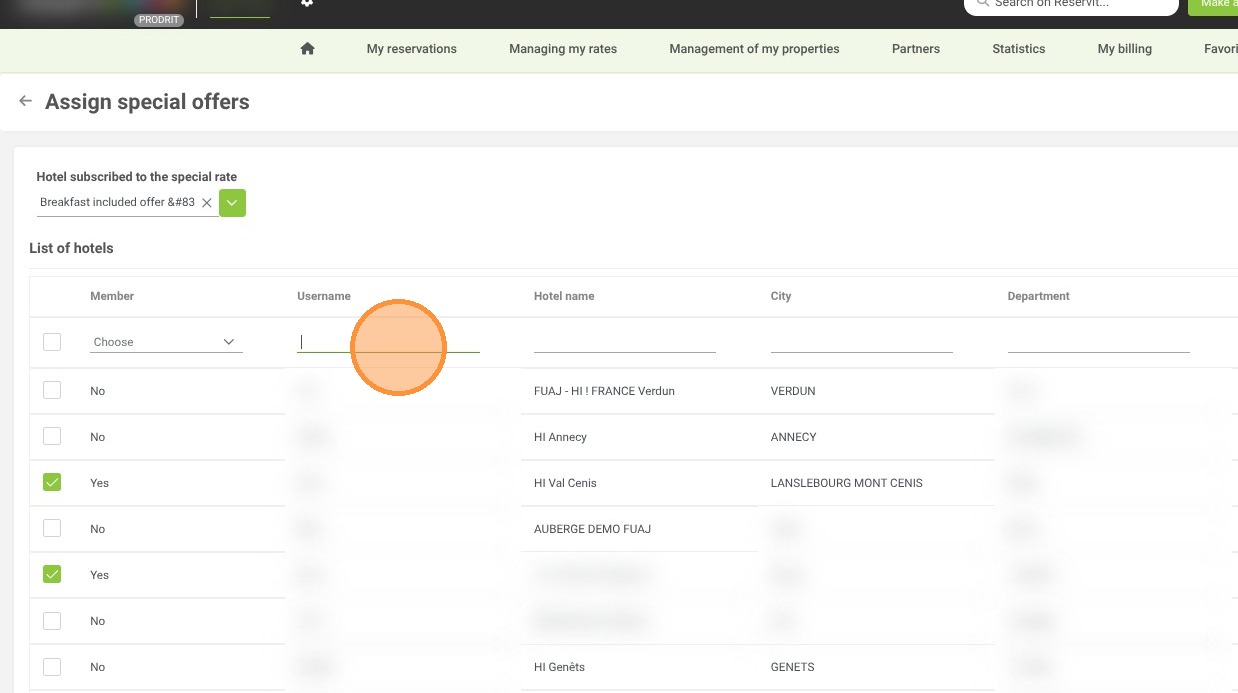Toggle the select-all checkbox in filter row
Viewport: 1238px width, 693px height.
52,342
